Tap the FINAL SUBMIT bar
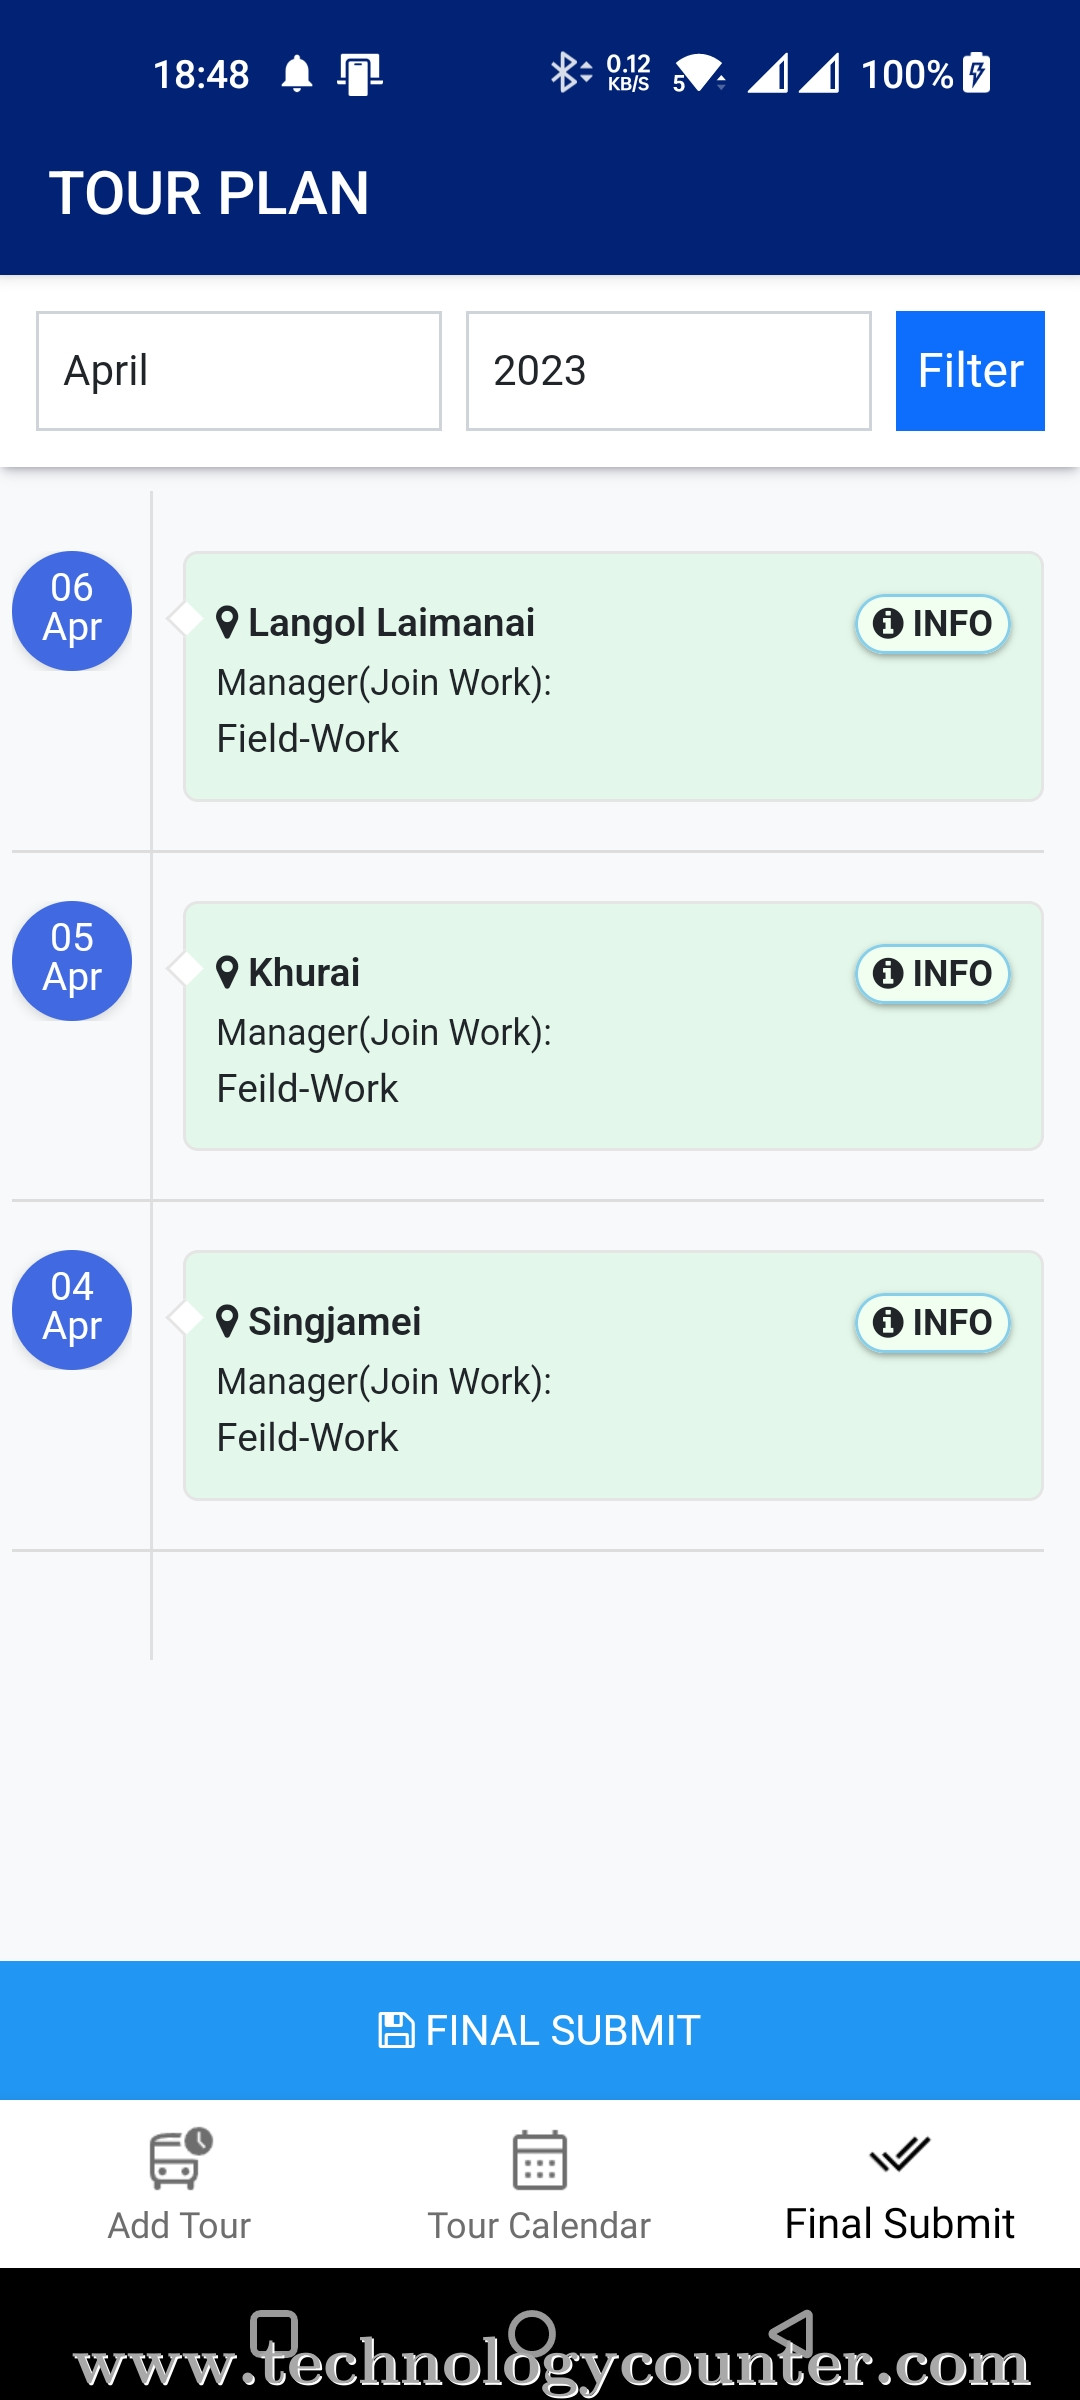Image resolution: width=1080 pixels, height=2400 pixels. (x=540, y=2030)
